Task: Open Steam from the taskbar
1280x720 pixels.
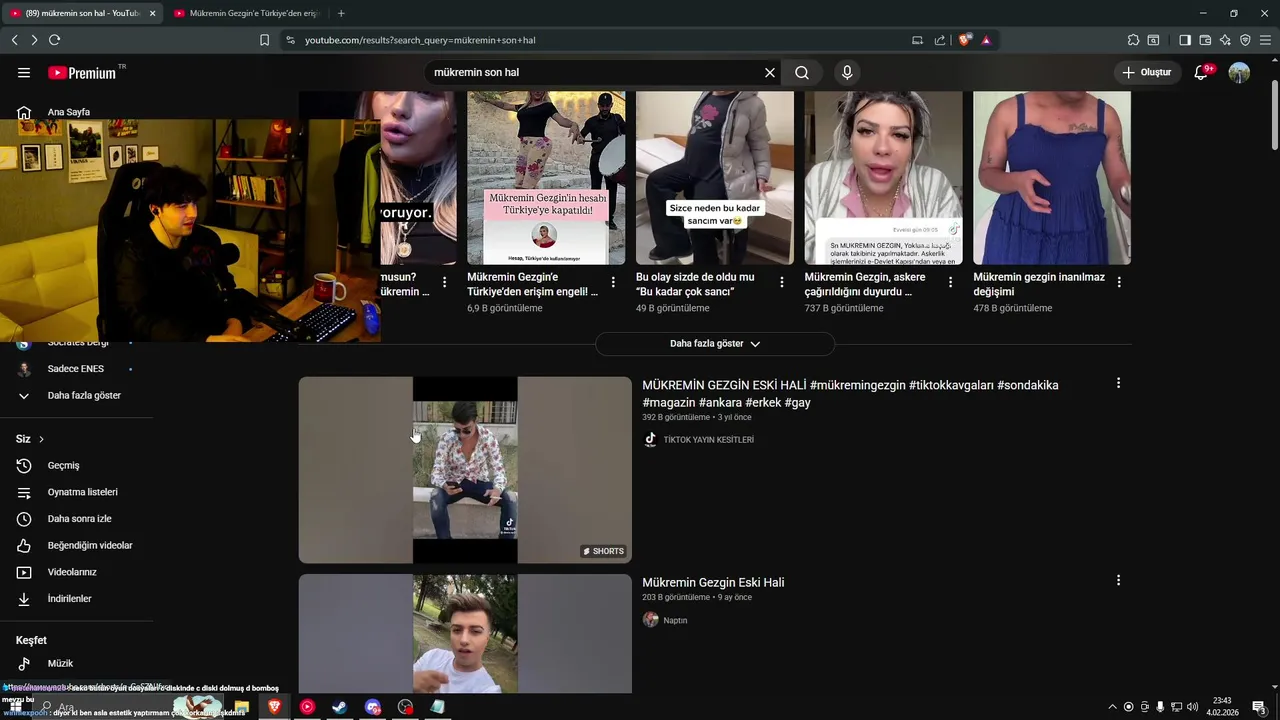Action: (x=340, y=707)
